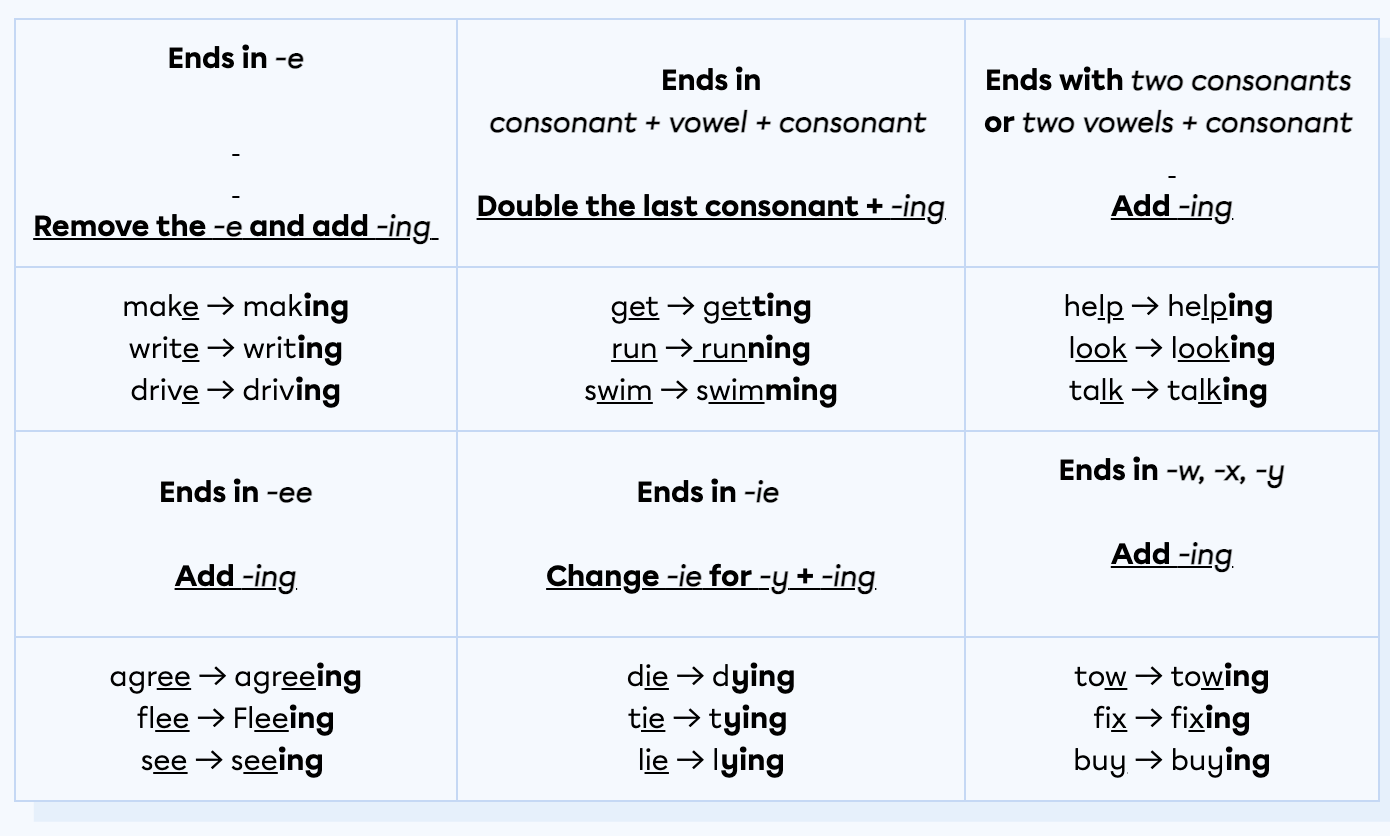The width and height of the screenshot is (1390, 836).
Task: Click 'consonant + vowel + consonant' italic text
Action: pyautogui.click(x=708, y=123)
